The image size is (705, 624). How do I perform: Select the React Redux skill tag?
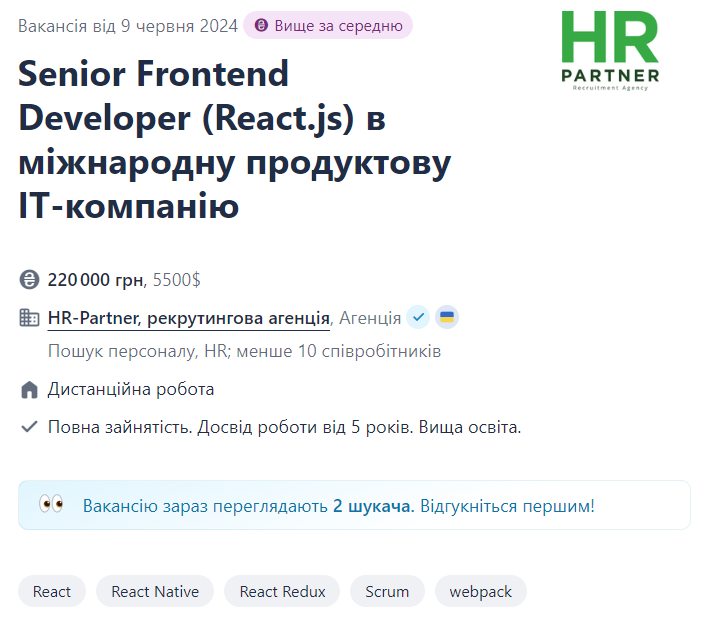pyautogui.click(x=282, y=592)
